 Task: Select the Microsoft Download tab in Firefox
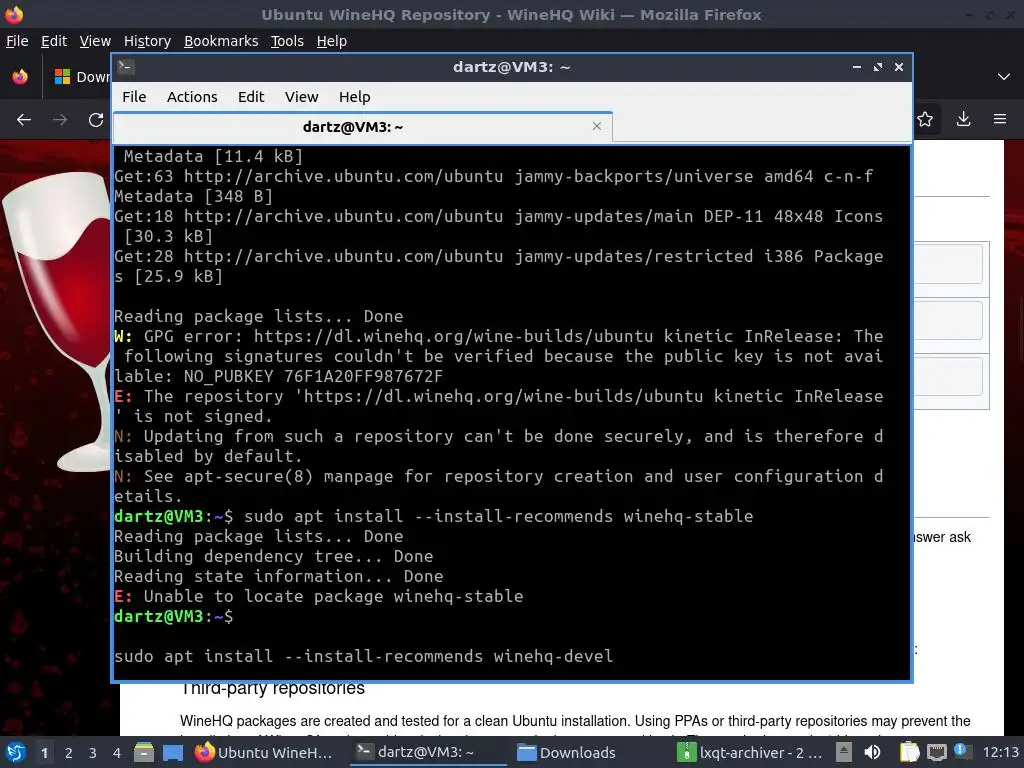(81, 76)
